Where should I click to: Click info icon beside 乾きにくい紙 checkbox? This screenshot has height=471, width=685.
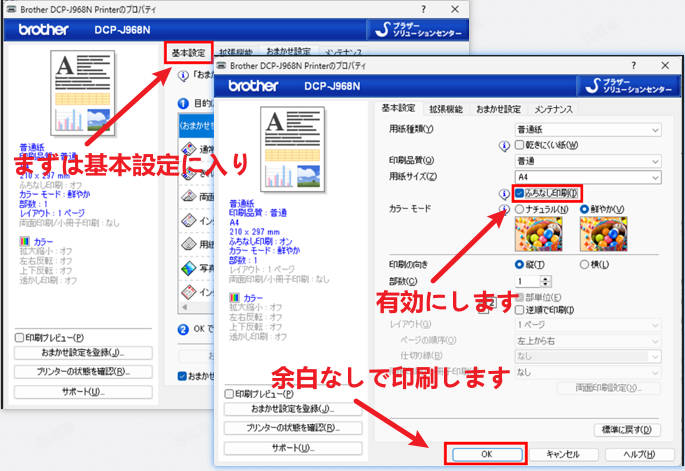coord(504,145)
